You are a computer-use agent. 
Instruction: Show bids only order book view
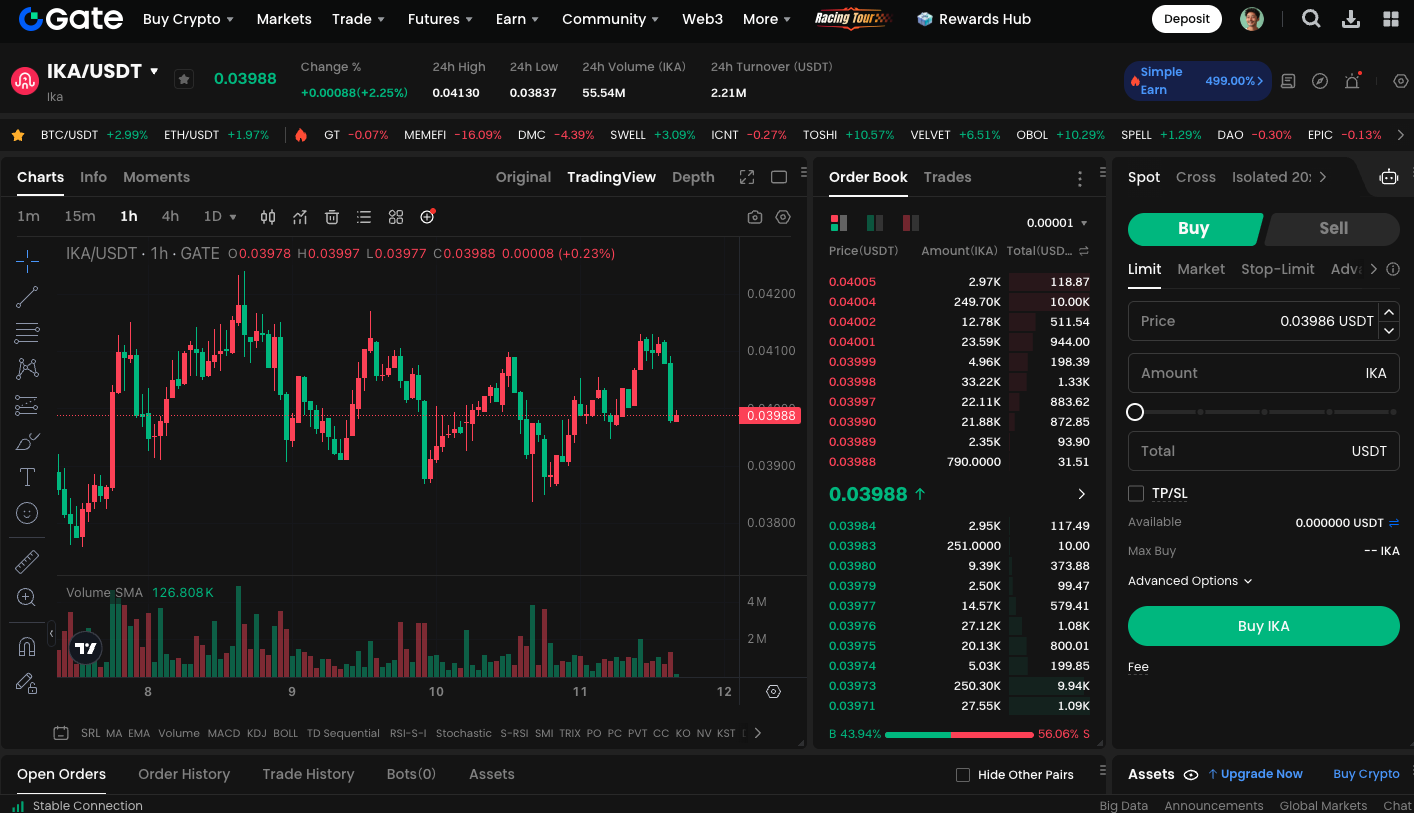[x=875, y=223]
